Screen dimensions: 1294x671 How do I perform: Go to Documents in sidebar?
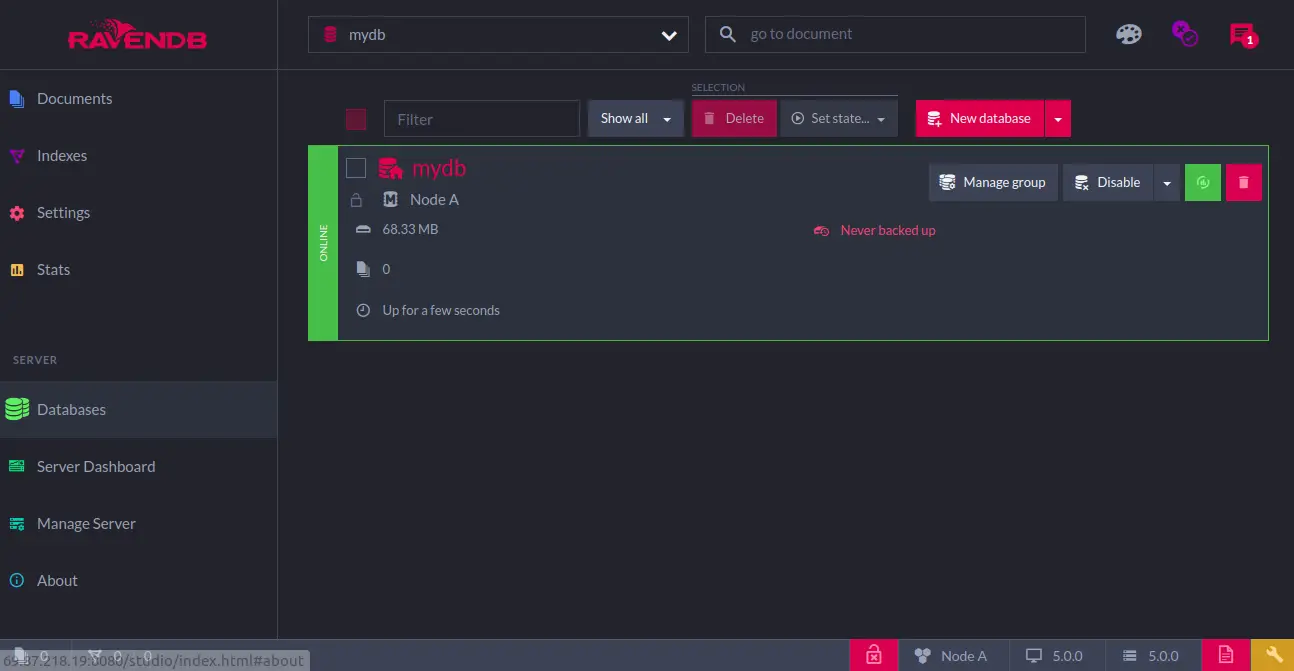point(139,99)
